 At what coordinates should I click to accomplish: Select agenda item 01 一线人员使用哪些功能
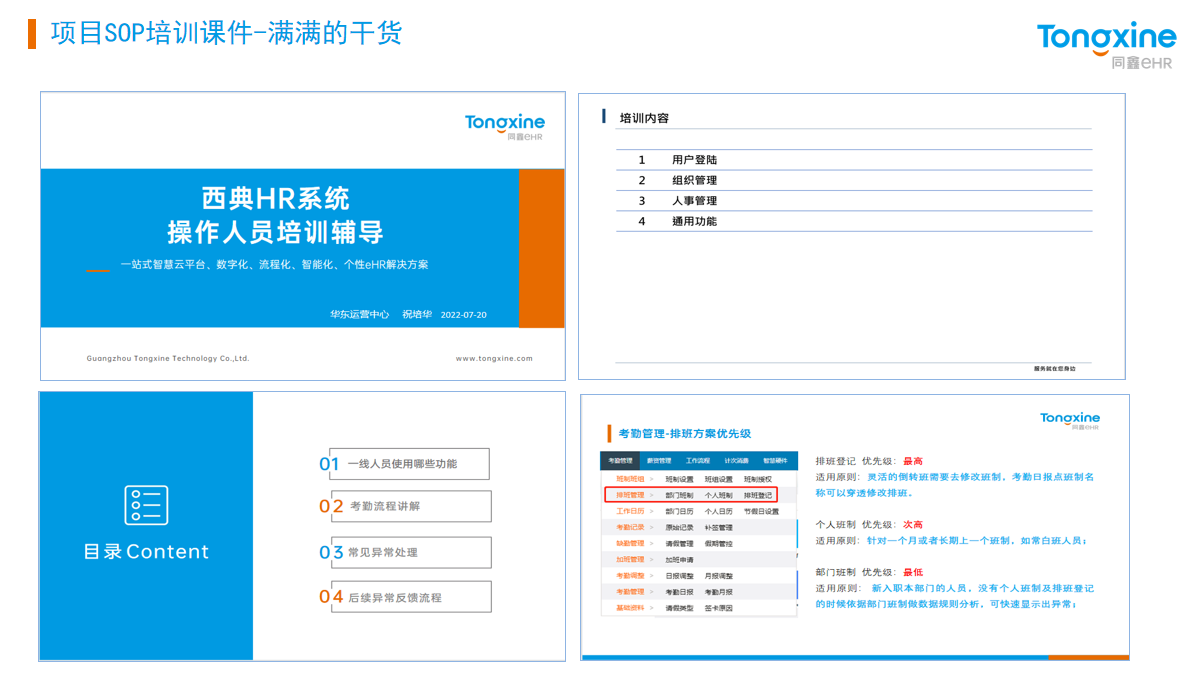point(404,464)
